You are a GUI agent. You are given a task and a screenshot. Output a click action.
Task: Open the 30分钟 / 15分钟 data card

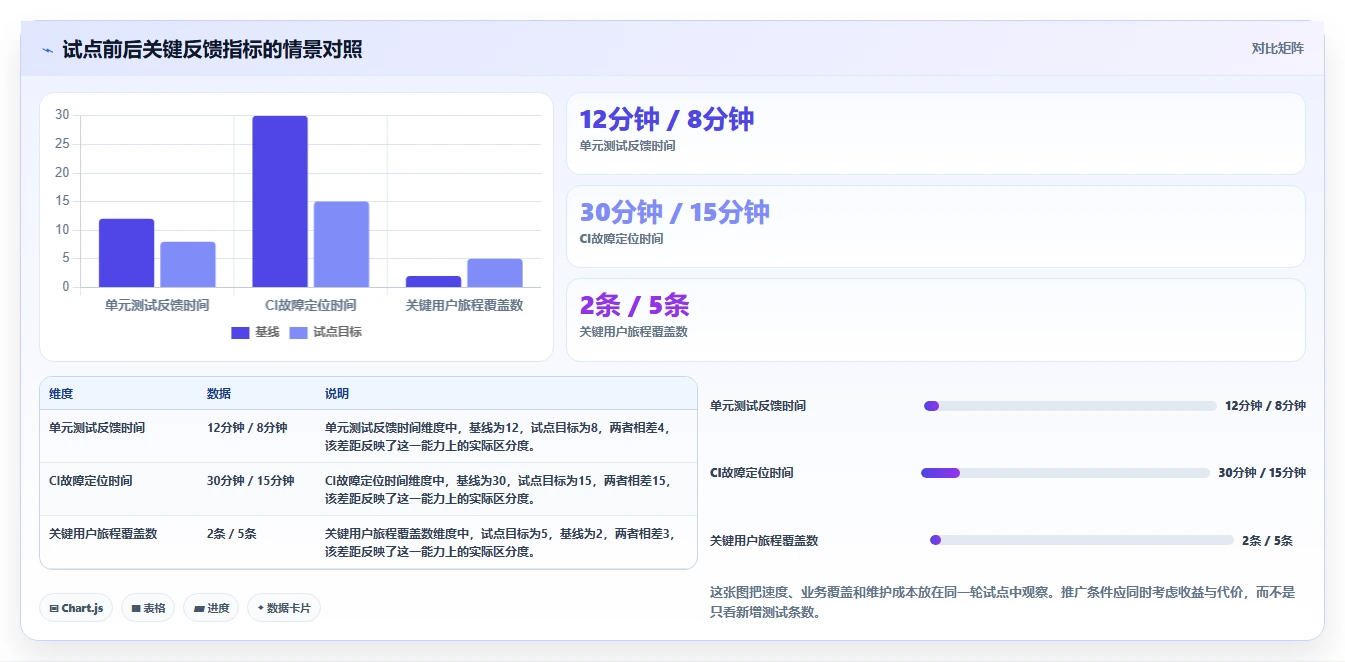pos(936,227)
